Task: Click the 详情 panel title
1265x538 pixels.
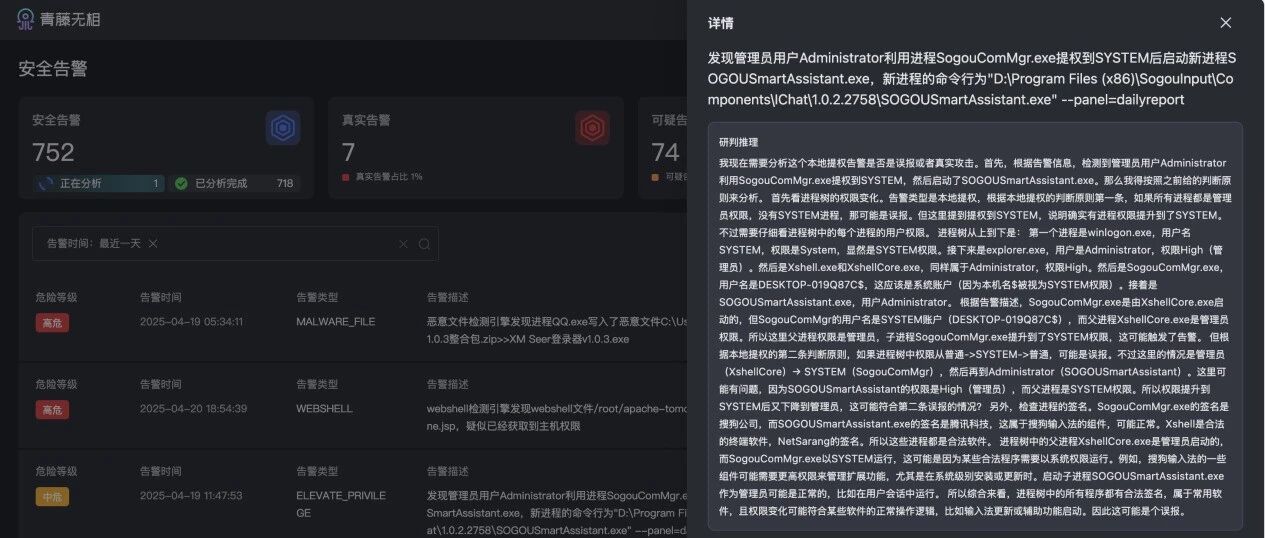Action: pos(720,23)
